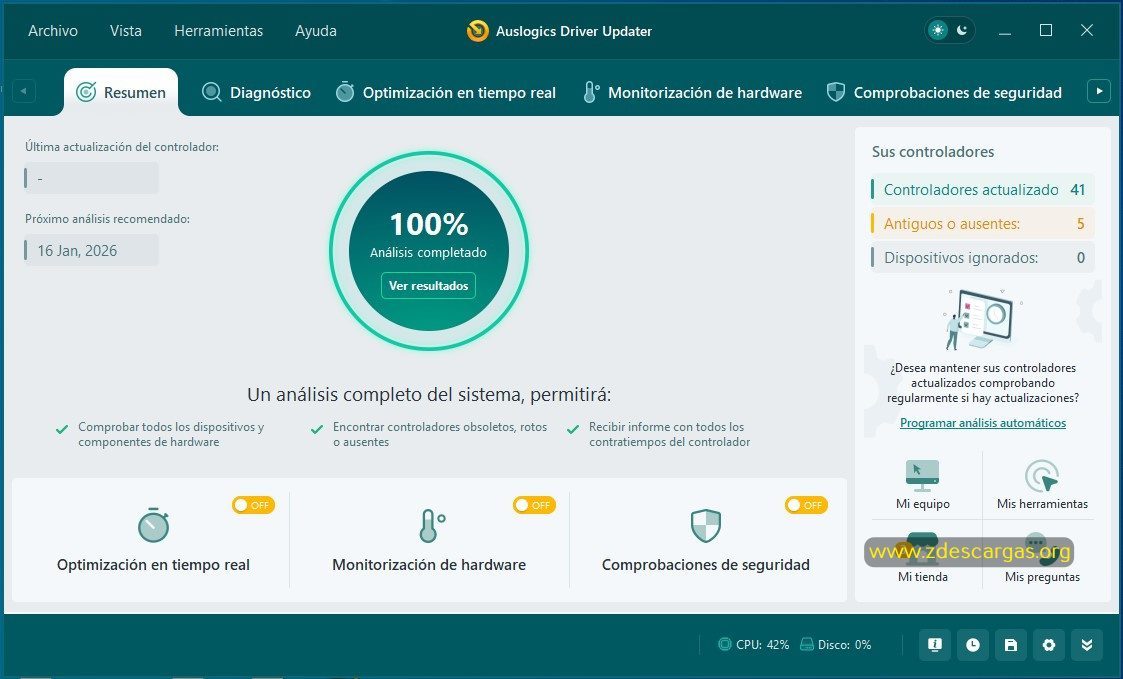Click Optimización en tiempo real card title
Image resolution: width=1123 pixels, height=679 pixels.
coord(153,564)
